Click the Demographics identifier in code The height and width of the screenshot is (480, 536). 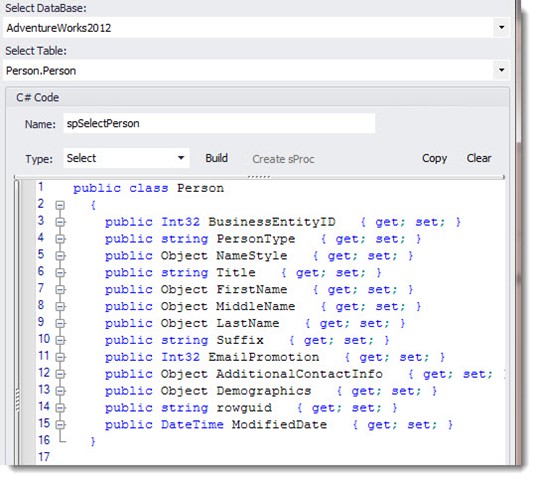tap(264, 391)
